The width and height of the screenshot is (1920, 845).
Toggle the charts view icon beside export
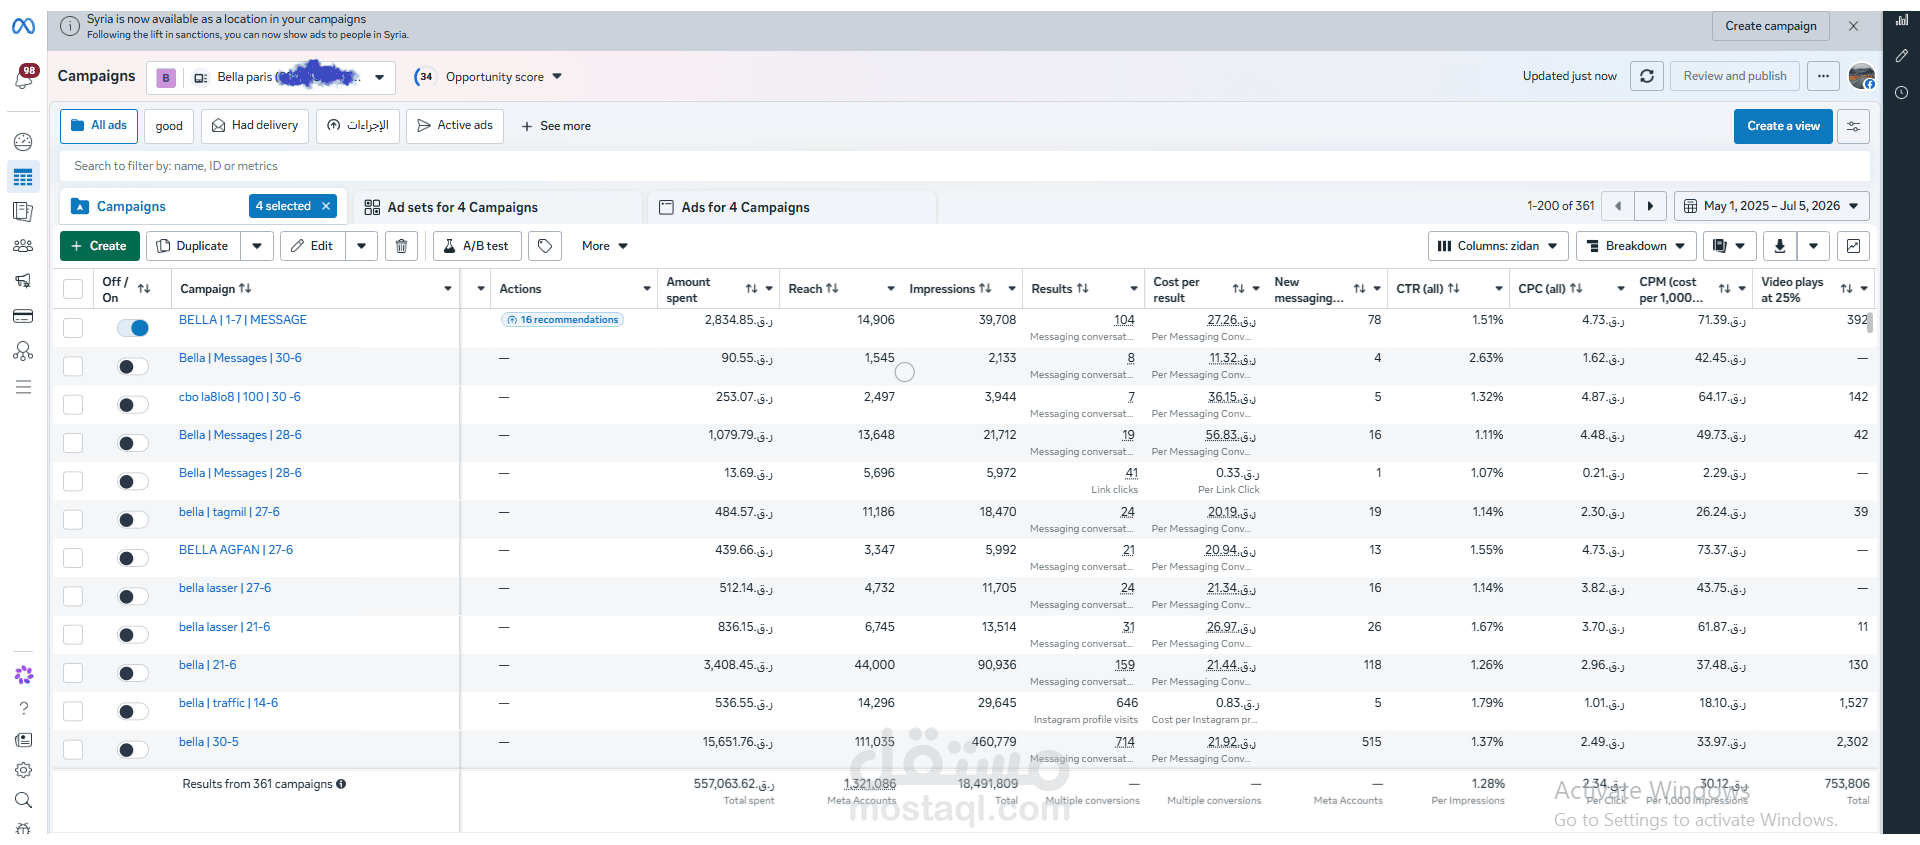coord(1853,246)
